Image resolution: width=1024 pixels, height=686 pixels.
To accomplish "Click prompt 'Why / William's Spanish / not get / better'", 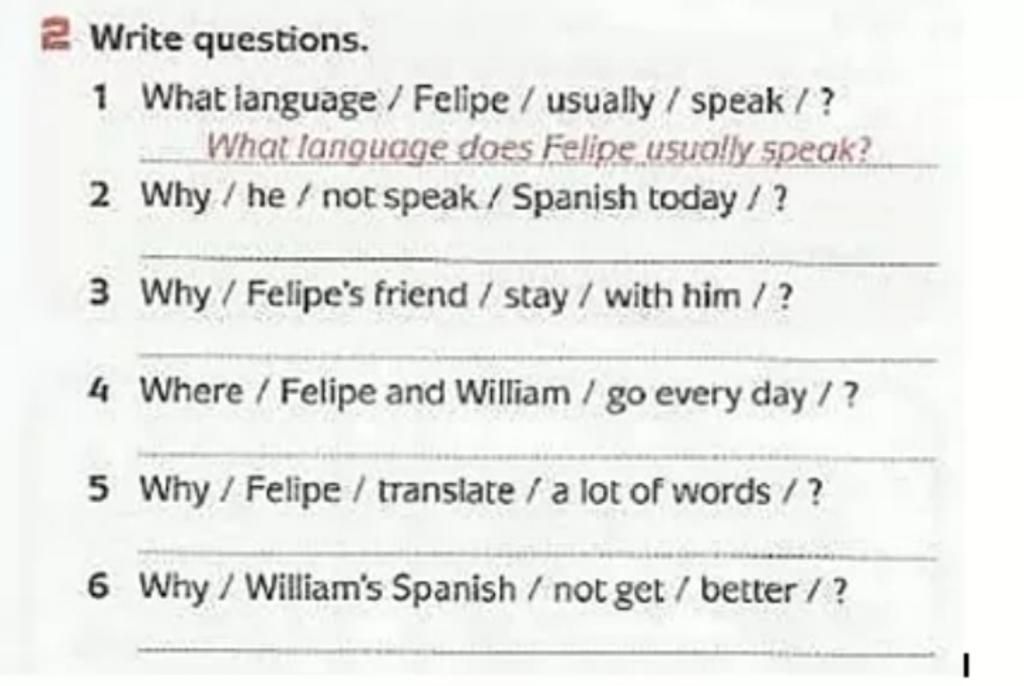I will pos(493,588).
